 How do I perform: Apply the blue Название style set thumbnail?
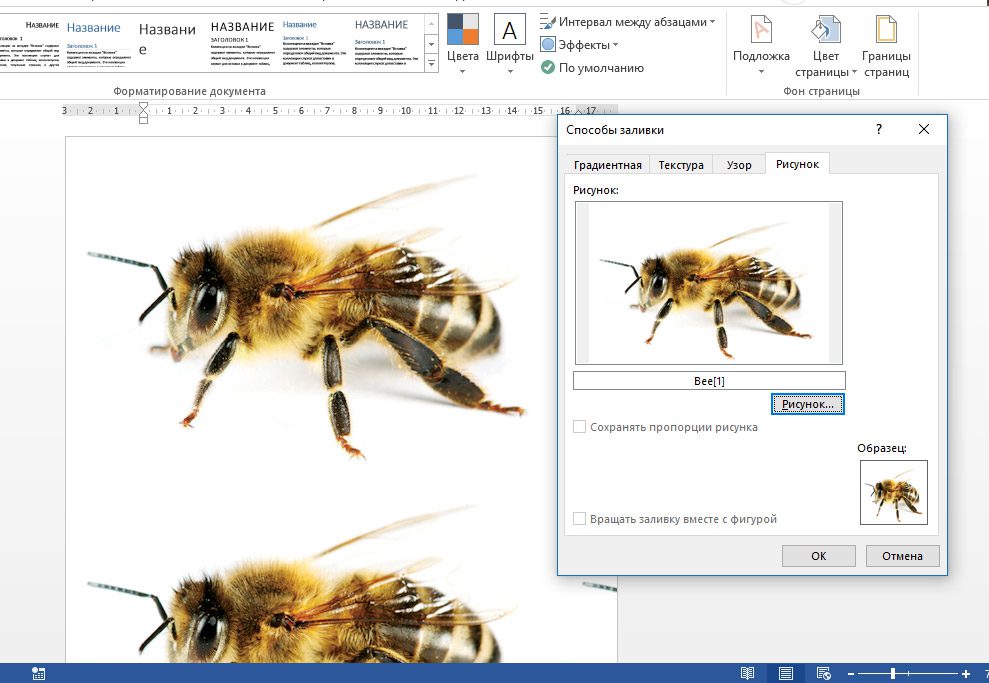click(x=100, y=43)
